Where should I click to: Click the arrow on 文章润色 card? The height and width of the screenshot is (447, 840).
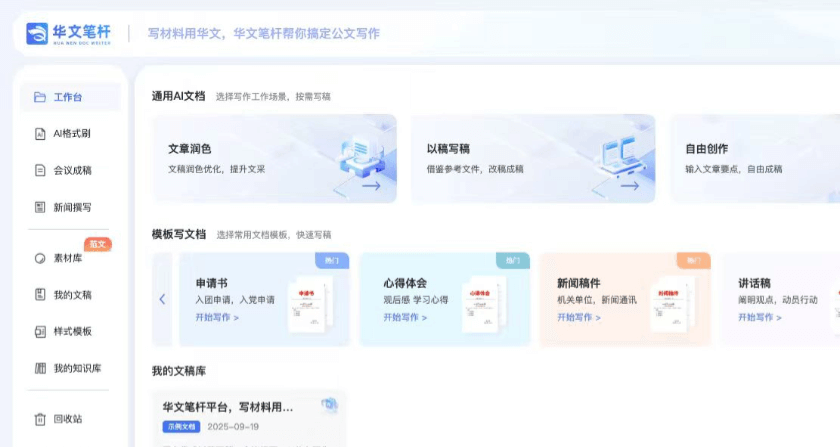pyautogui.click(x=371, y=186)
